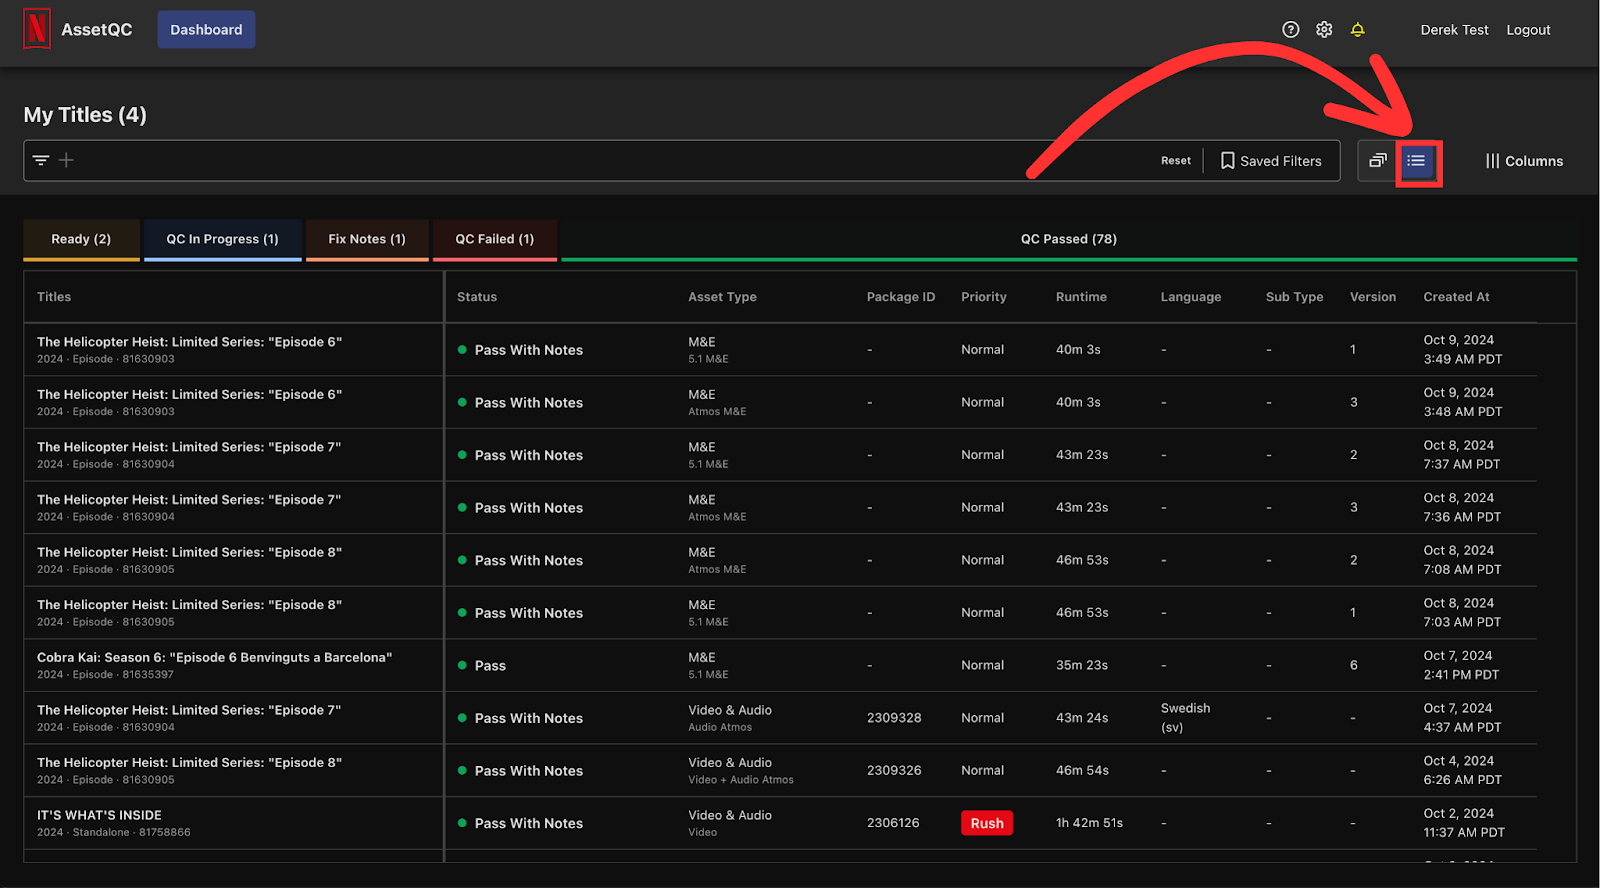Image resolution: width=1600 pixels, height=888 pixels.
Task: Click the filter lines icon
Action: pos(41,160)
